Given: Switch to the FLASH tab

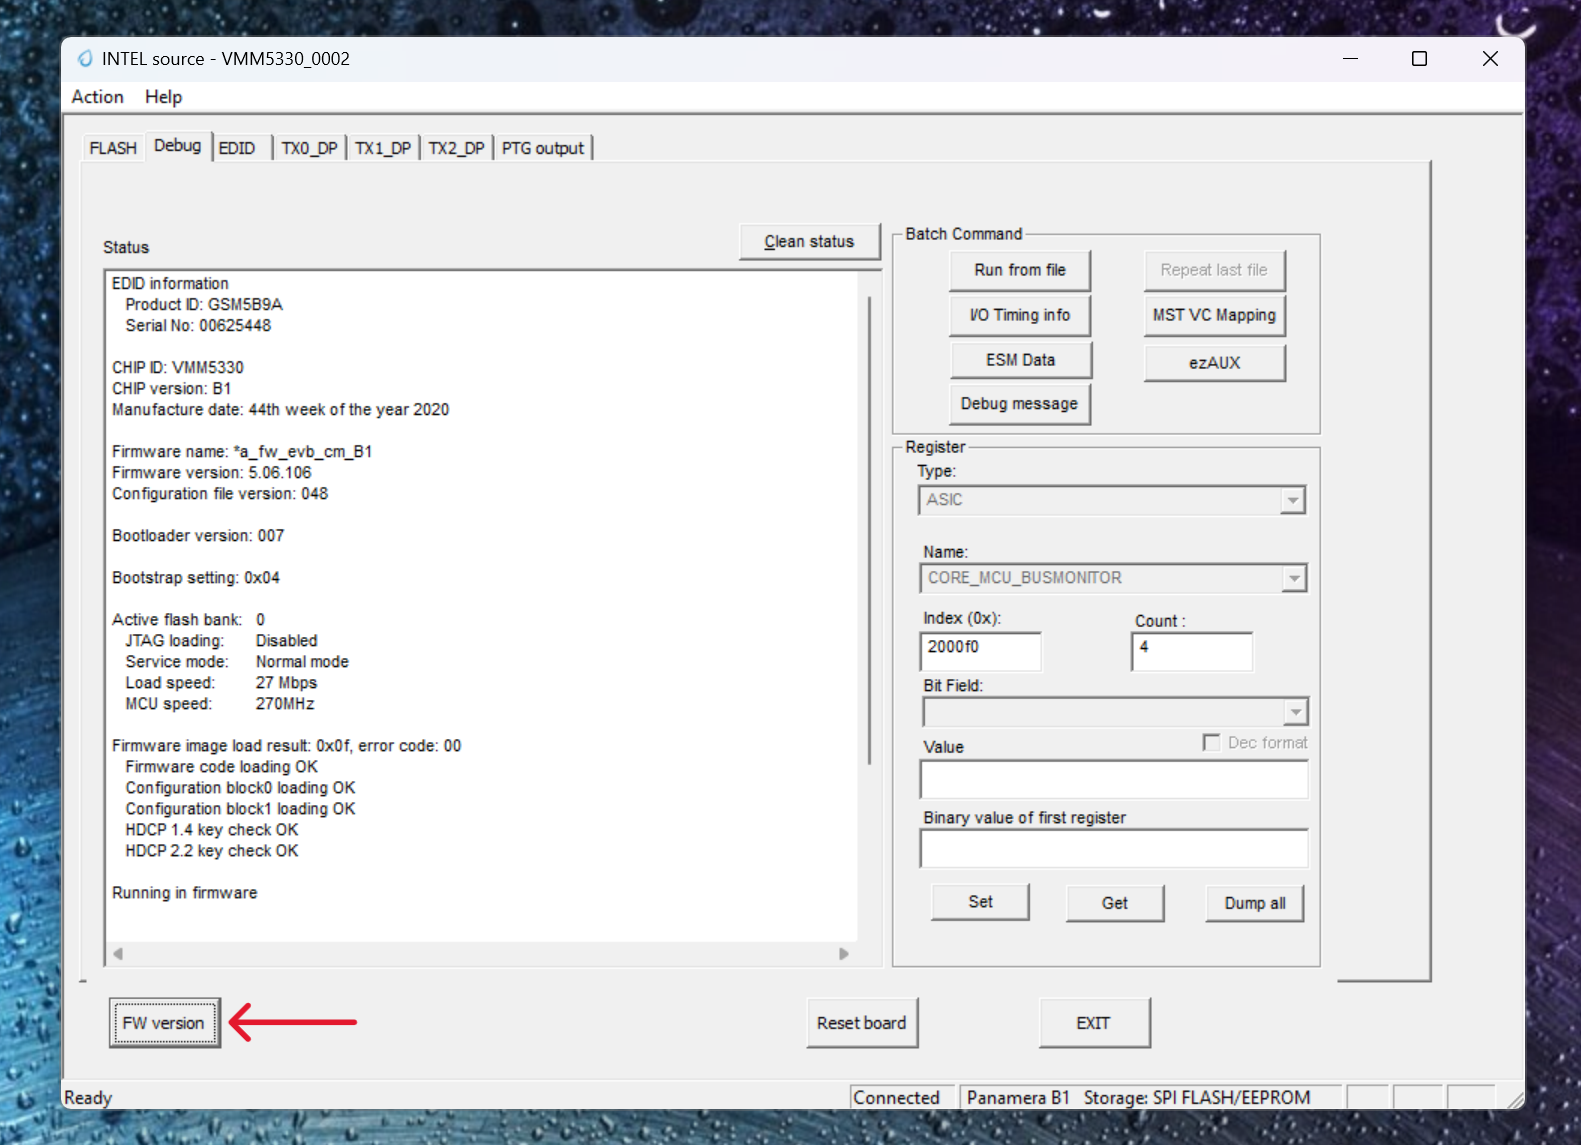Looking at the screenshot, I should [113, 148].
